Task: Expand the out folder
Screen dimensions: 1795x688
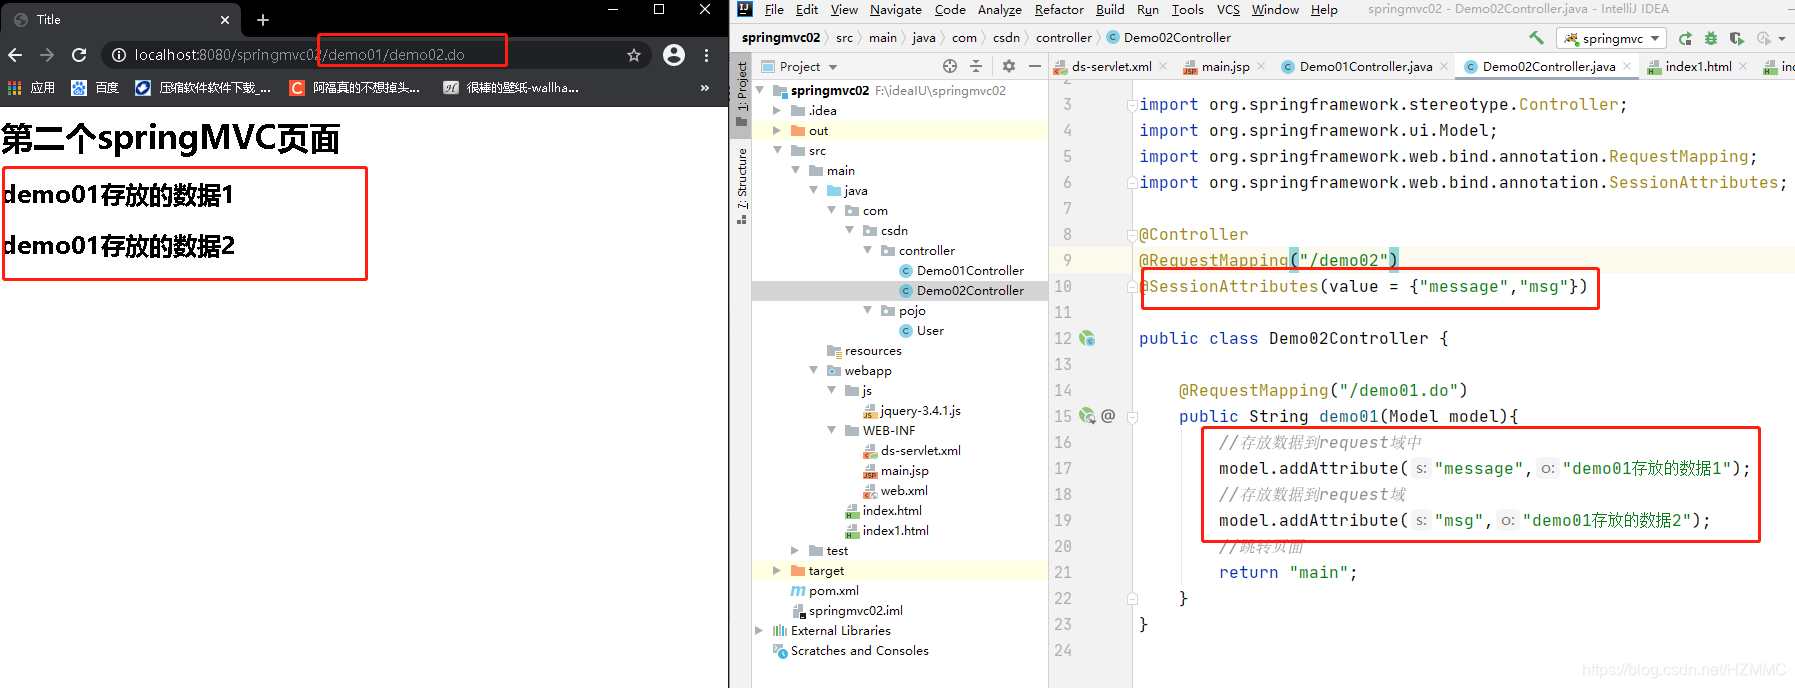Action: pos(777,130)
